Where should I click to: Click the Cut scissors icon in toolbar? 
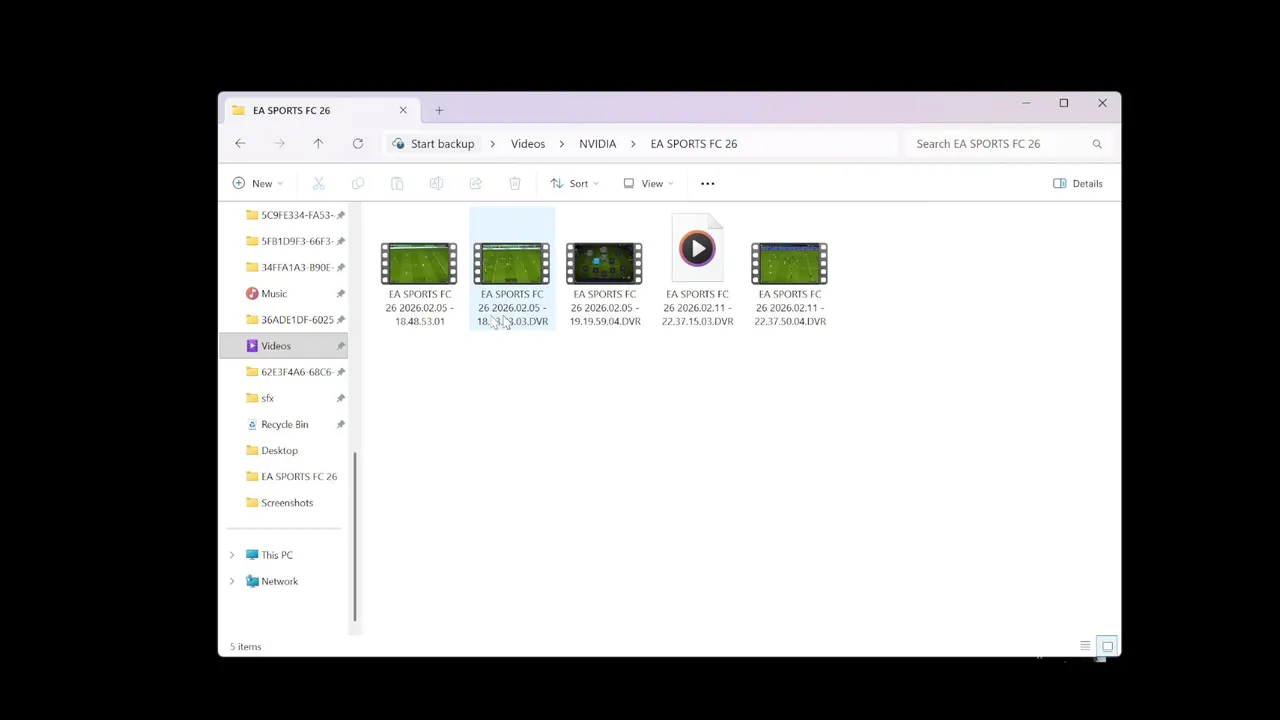[x=319, y=183]
